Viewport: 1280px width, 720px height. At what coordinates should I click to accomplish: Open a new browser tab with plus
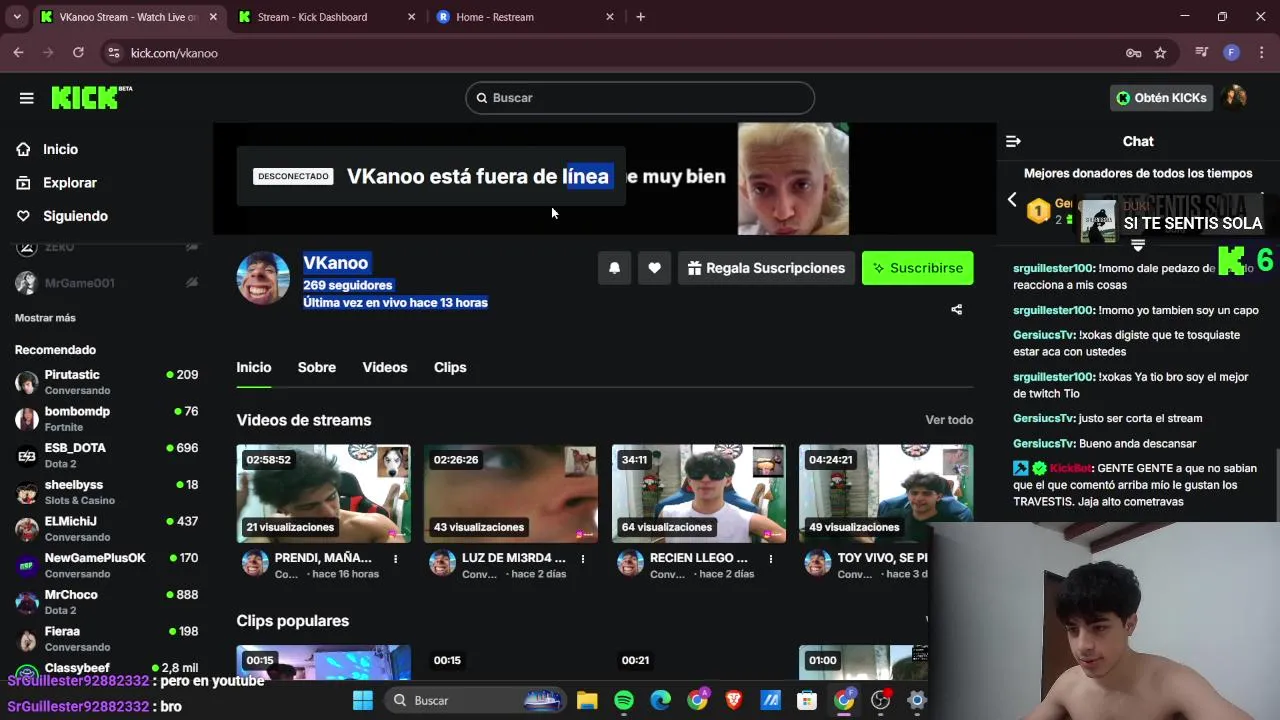pyautogui.click(x=641, y=17)
